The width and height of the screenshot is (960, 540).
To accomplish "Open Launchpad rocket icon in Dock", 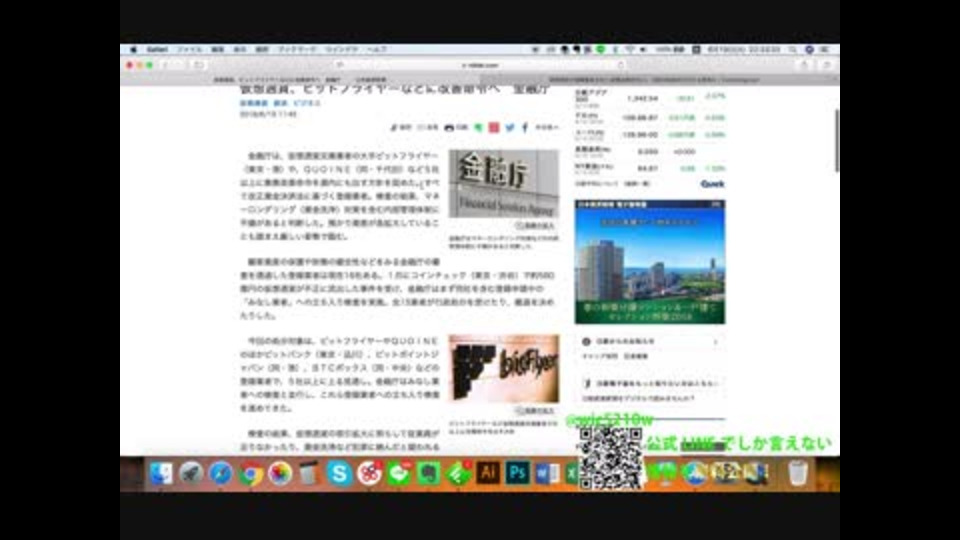I will [191, 473].
